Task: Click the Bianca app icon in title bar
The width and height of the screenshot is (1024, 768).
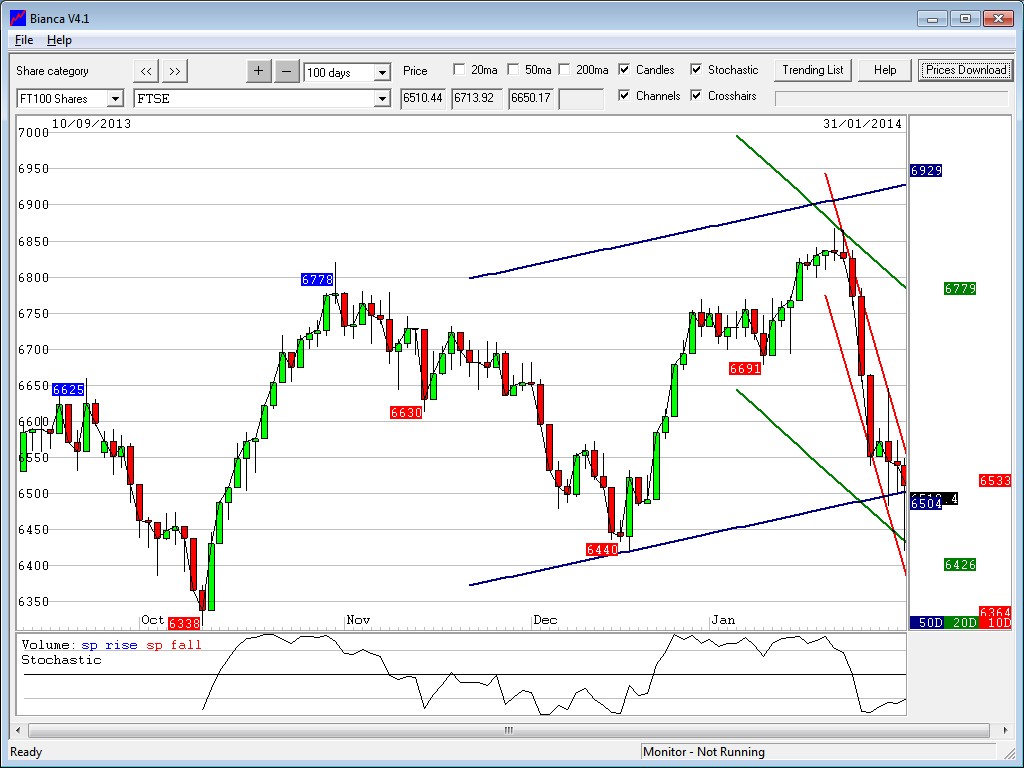Action: click(x=17, y=18)
